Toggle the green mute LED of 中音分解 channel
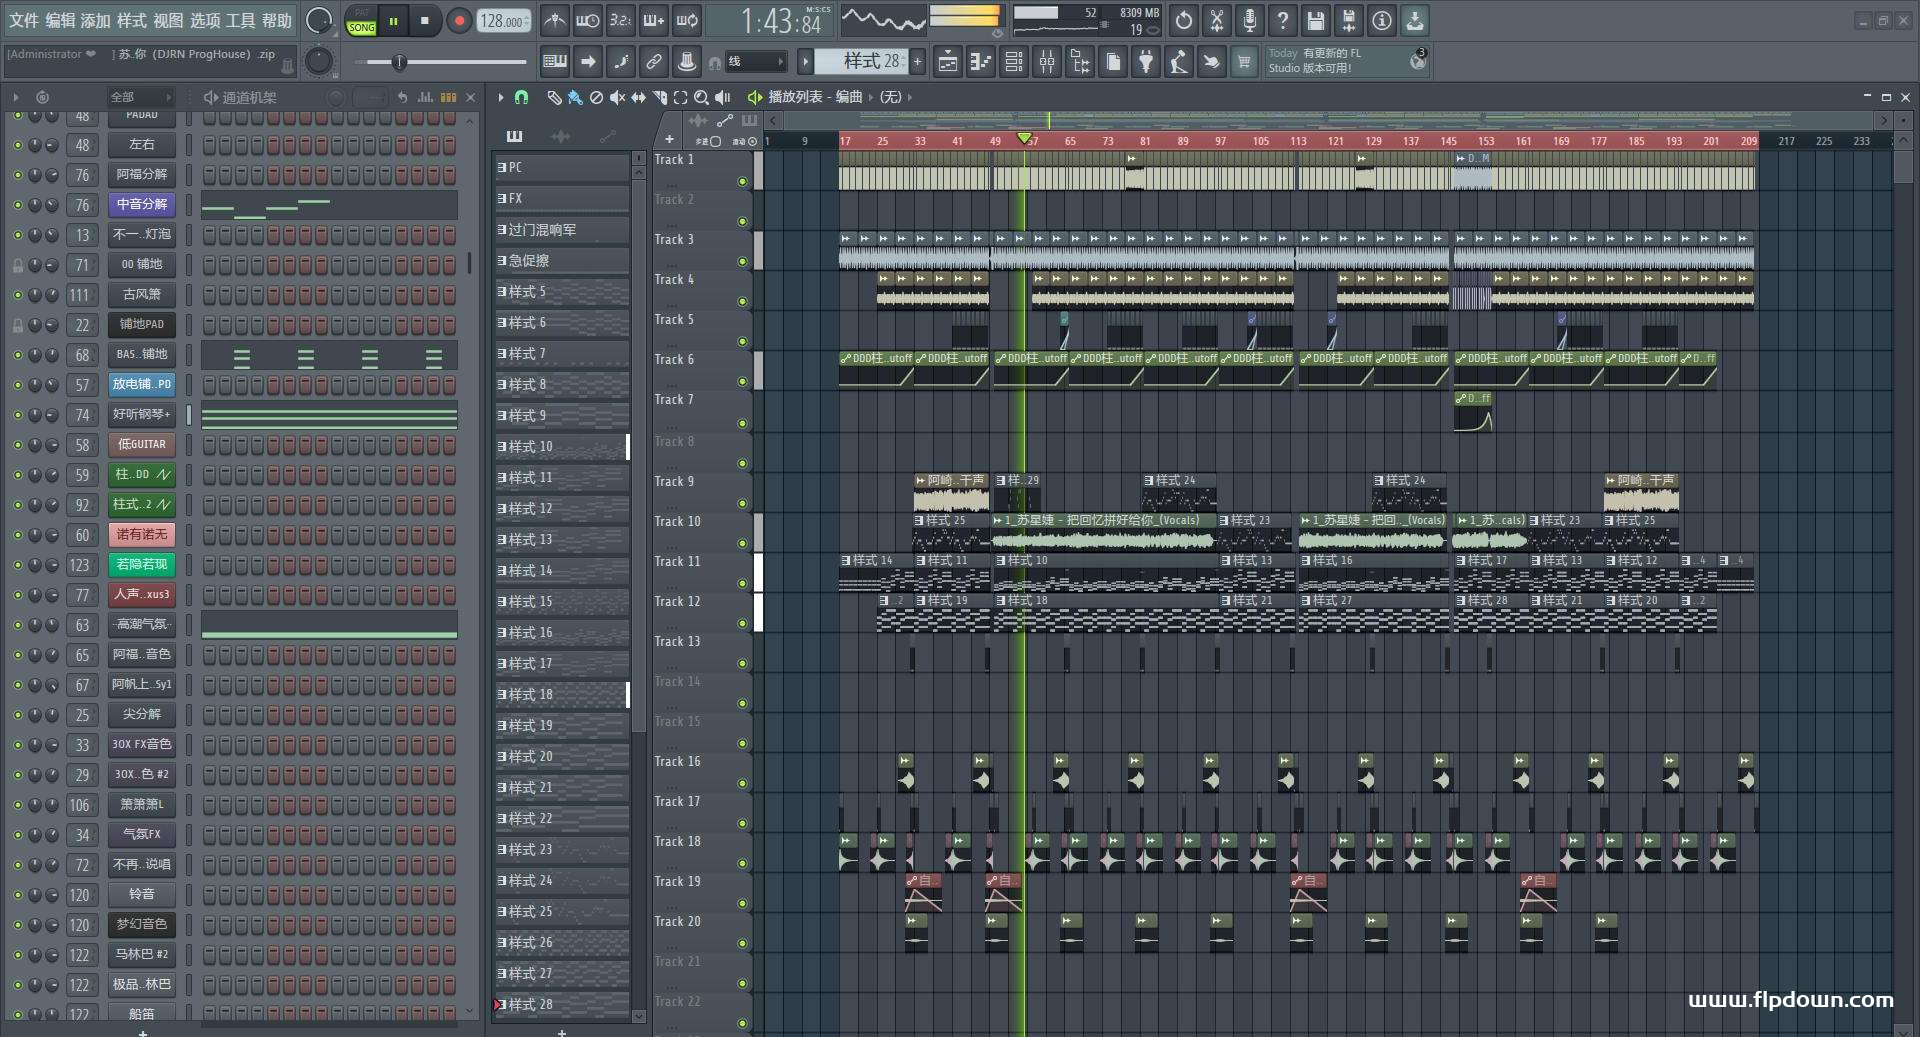This screenshot has height=1037, width=1920. (x=17, y=204)
